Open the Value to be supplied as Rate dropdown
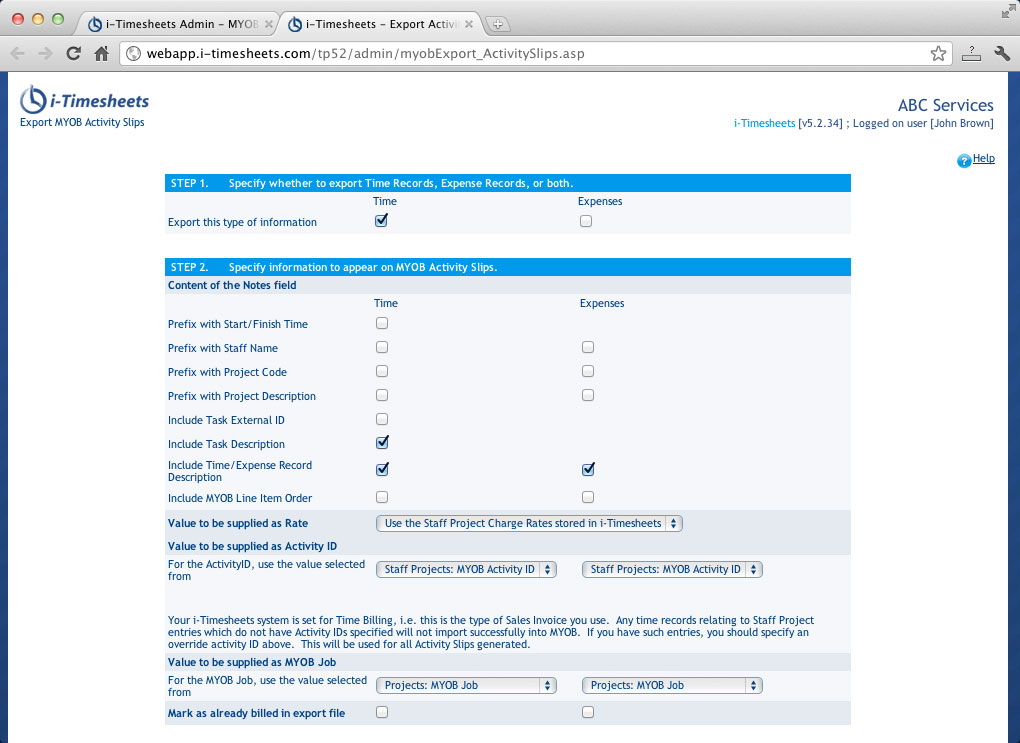 (x=530, y=523)
